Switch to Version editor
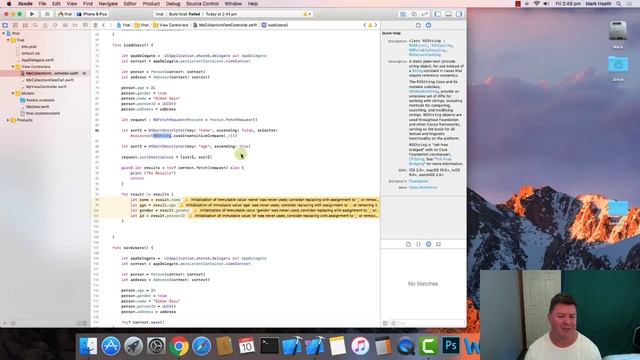640x360 pixels. pyautogui.click(x=424, y=14)
